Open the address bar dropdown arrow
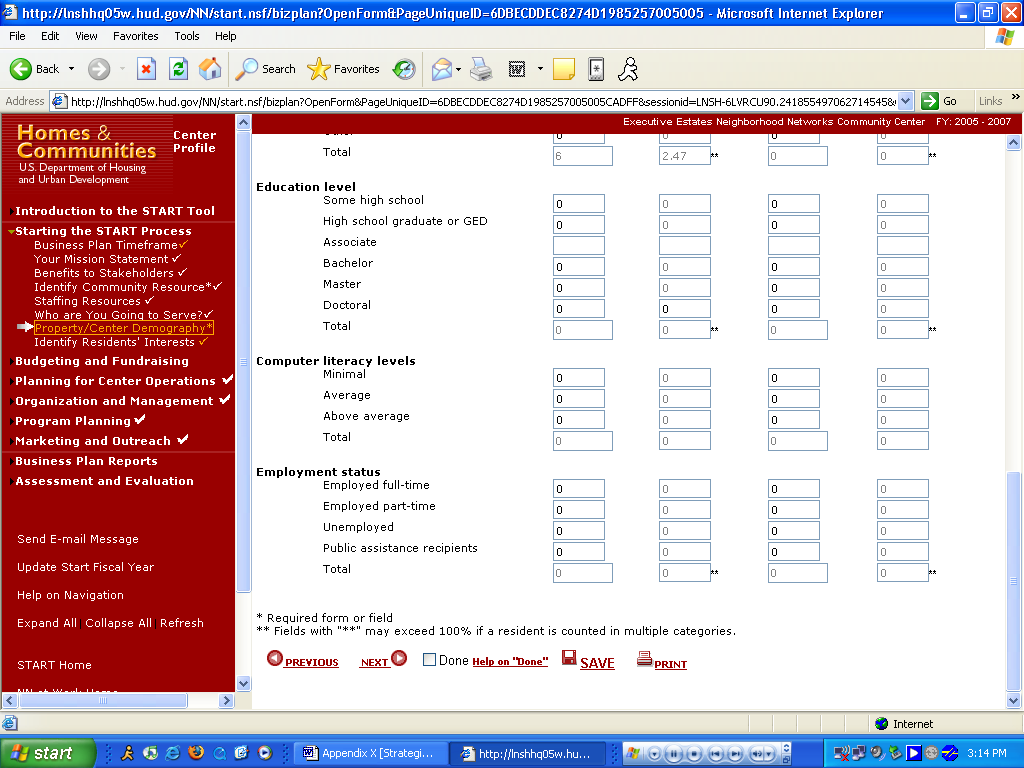 coord(905,101)
